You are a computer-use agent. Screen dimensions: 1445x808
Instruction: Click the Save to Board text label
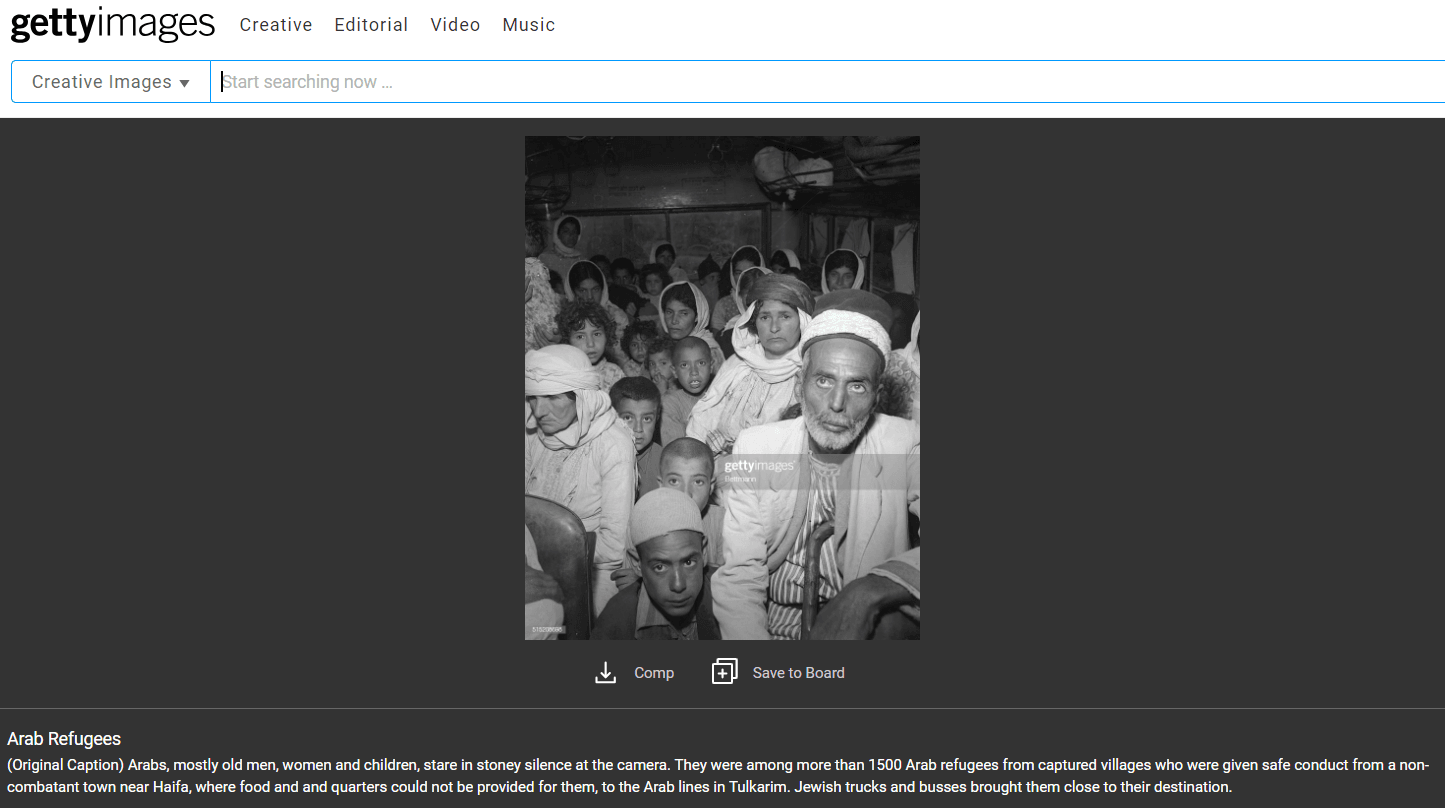798,673
